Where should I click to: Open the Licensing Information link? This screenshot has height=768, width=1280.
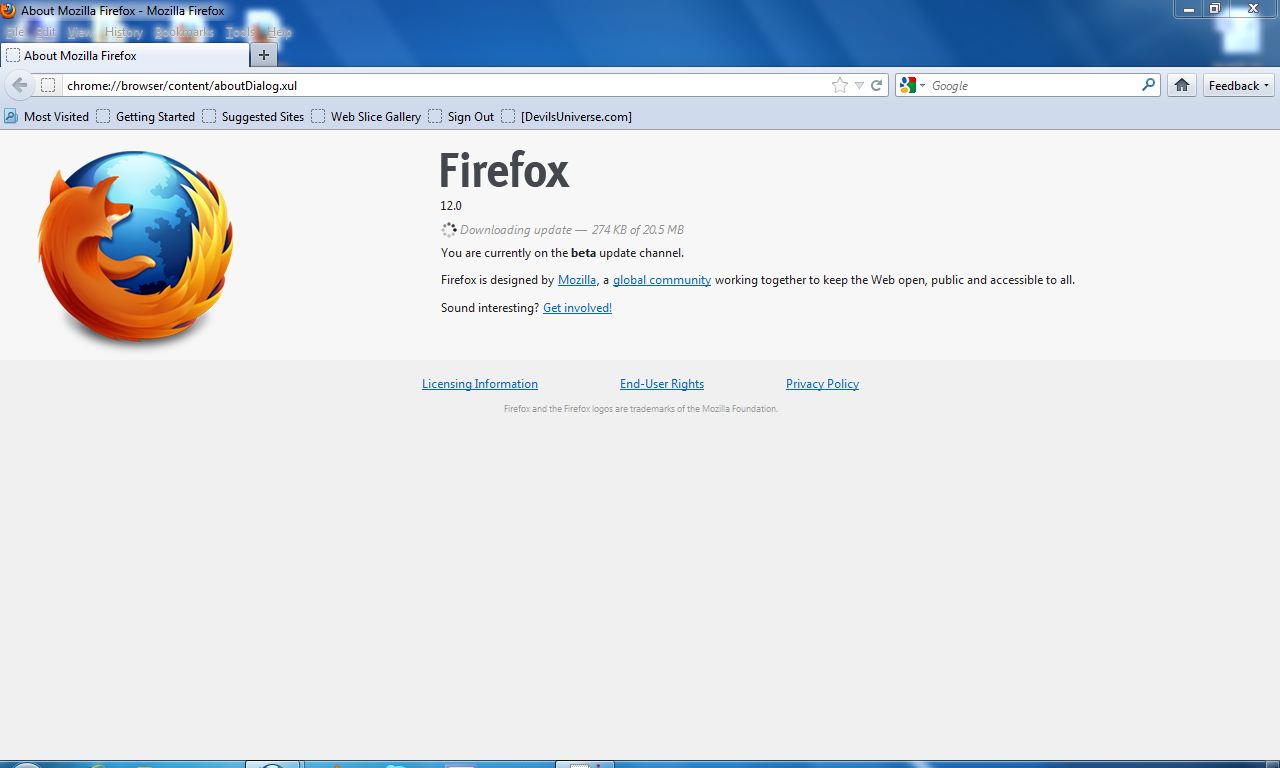click(480, 384)
